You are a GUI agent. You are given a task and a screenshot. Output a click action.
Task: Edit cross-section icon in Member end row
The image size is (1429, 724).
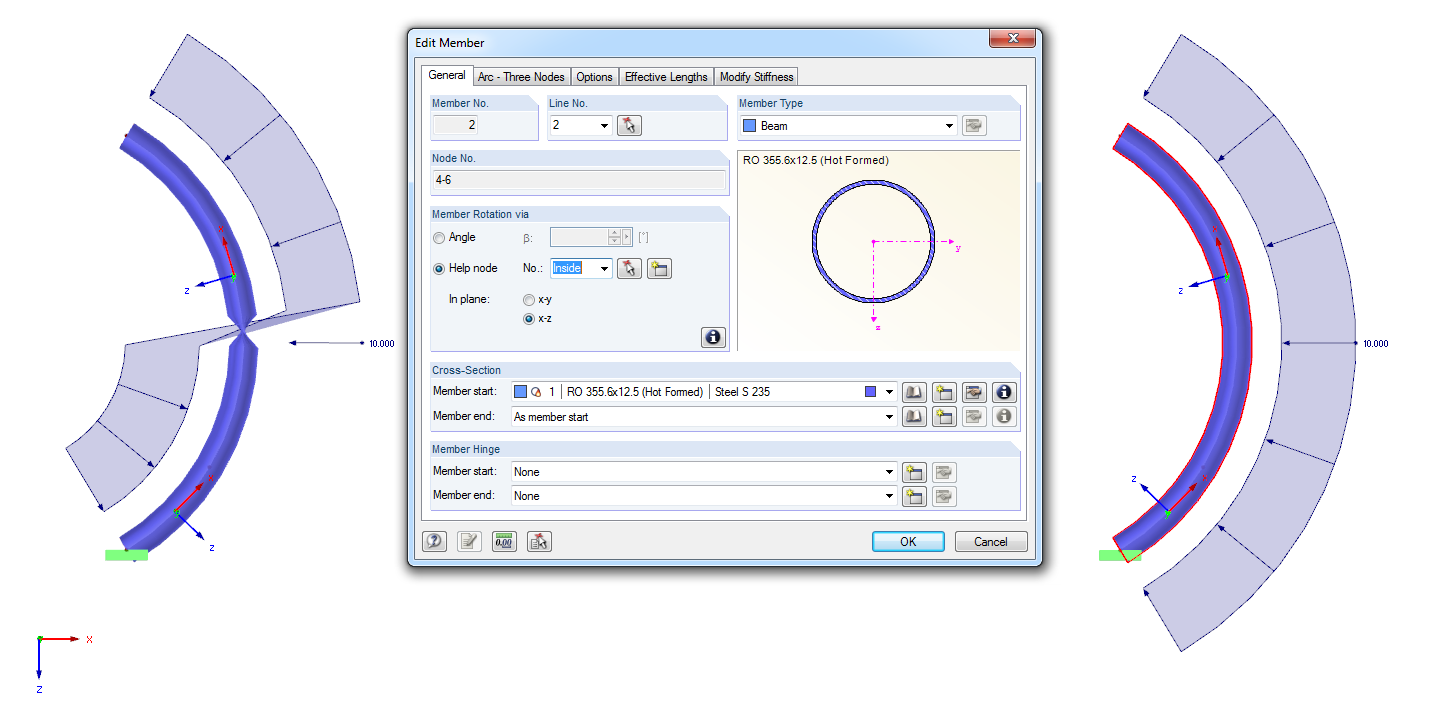click(x=974, y=417)
